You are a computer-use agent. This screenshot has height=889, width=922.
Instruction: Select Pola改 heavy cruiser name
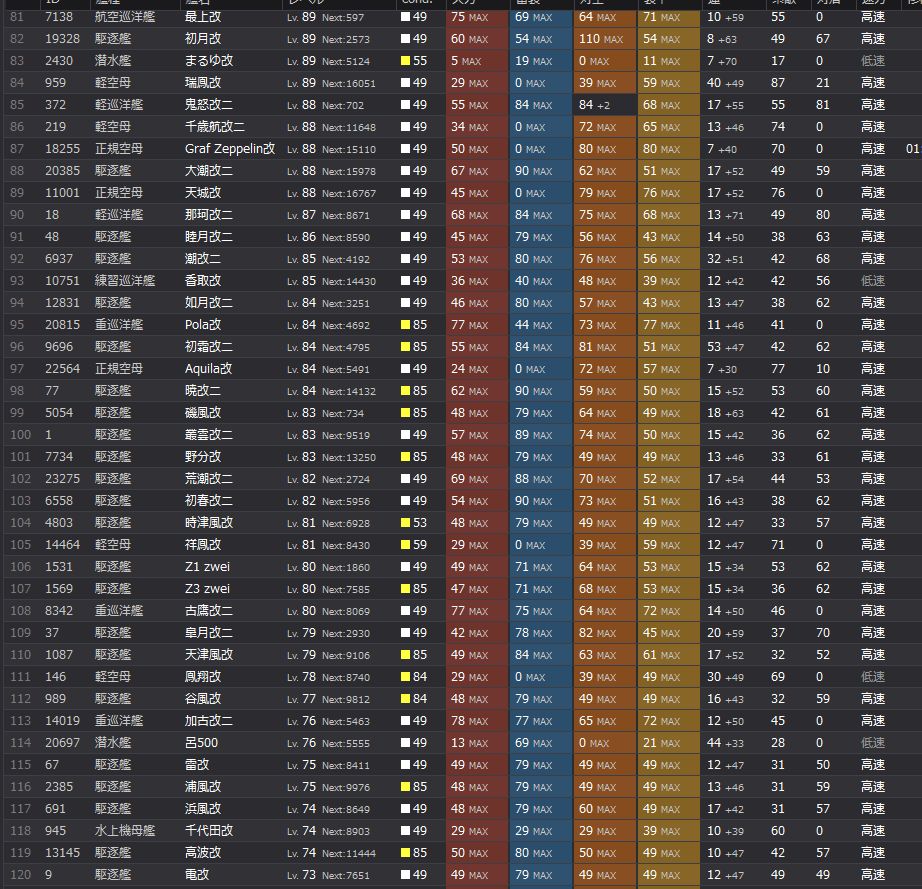pos(203,325)
